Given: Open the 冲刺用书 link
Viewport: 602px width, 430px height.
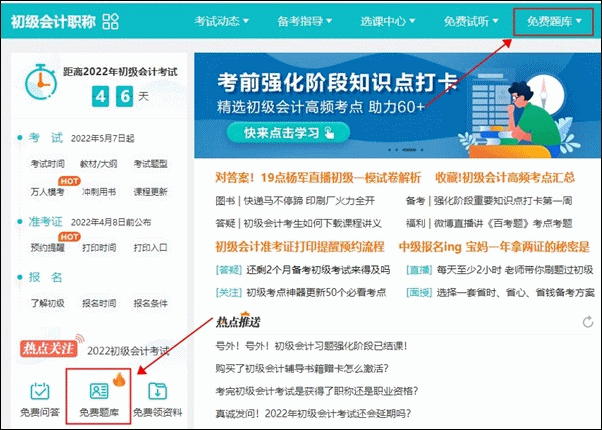Looking at the screenshot, I should 99,192.
